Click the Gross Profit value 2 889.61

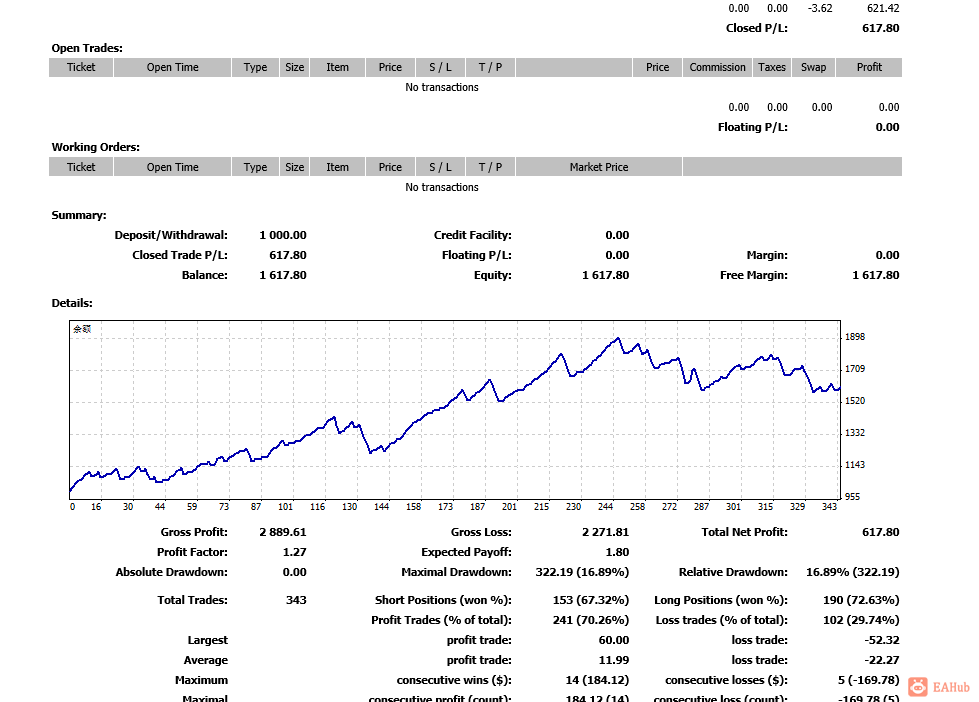(283, 533)
